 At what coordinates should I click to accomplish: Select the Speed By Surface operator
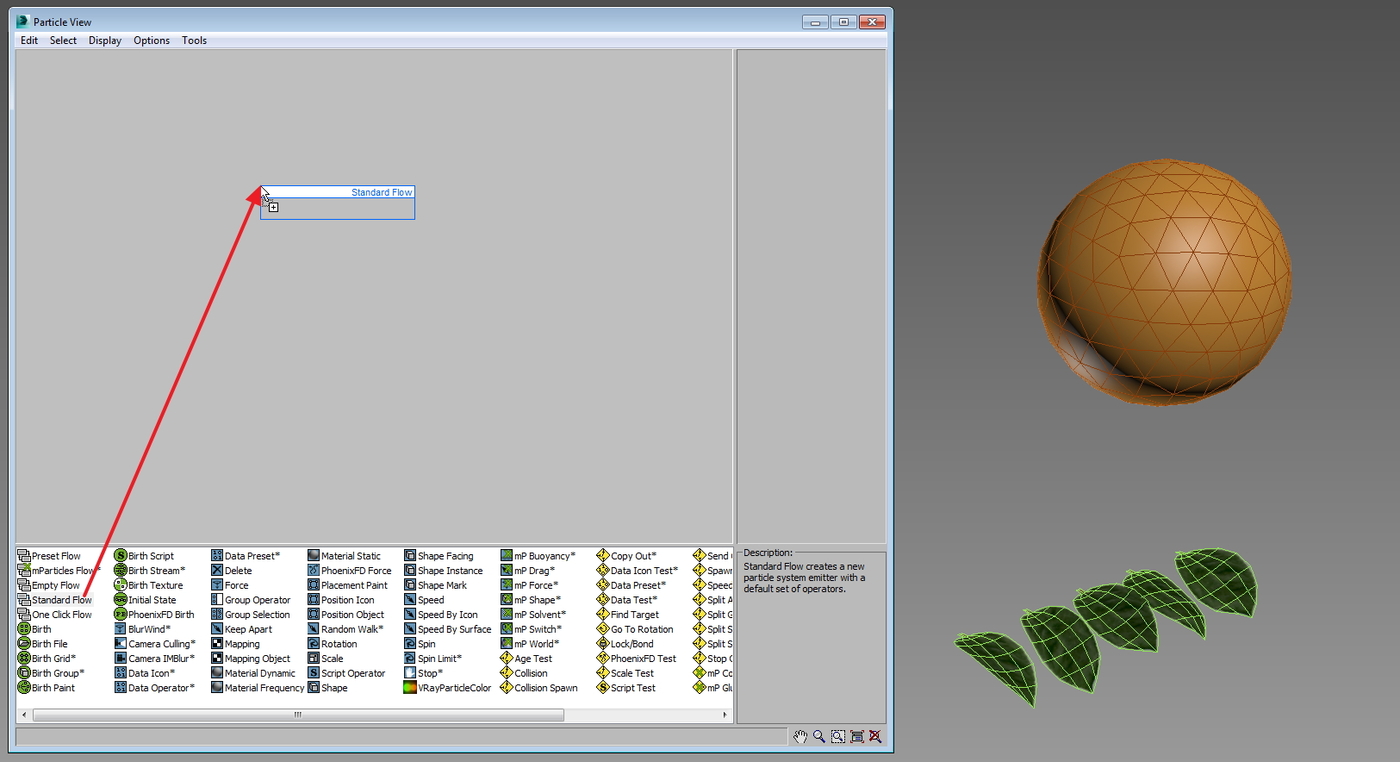click(x=448, y=629)
